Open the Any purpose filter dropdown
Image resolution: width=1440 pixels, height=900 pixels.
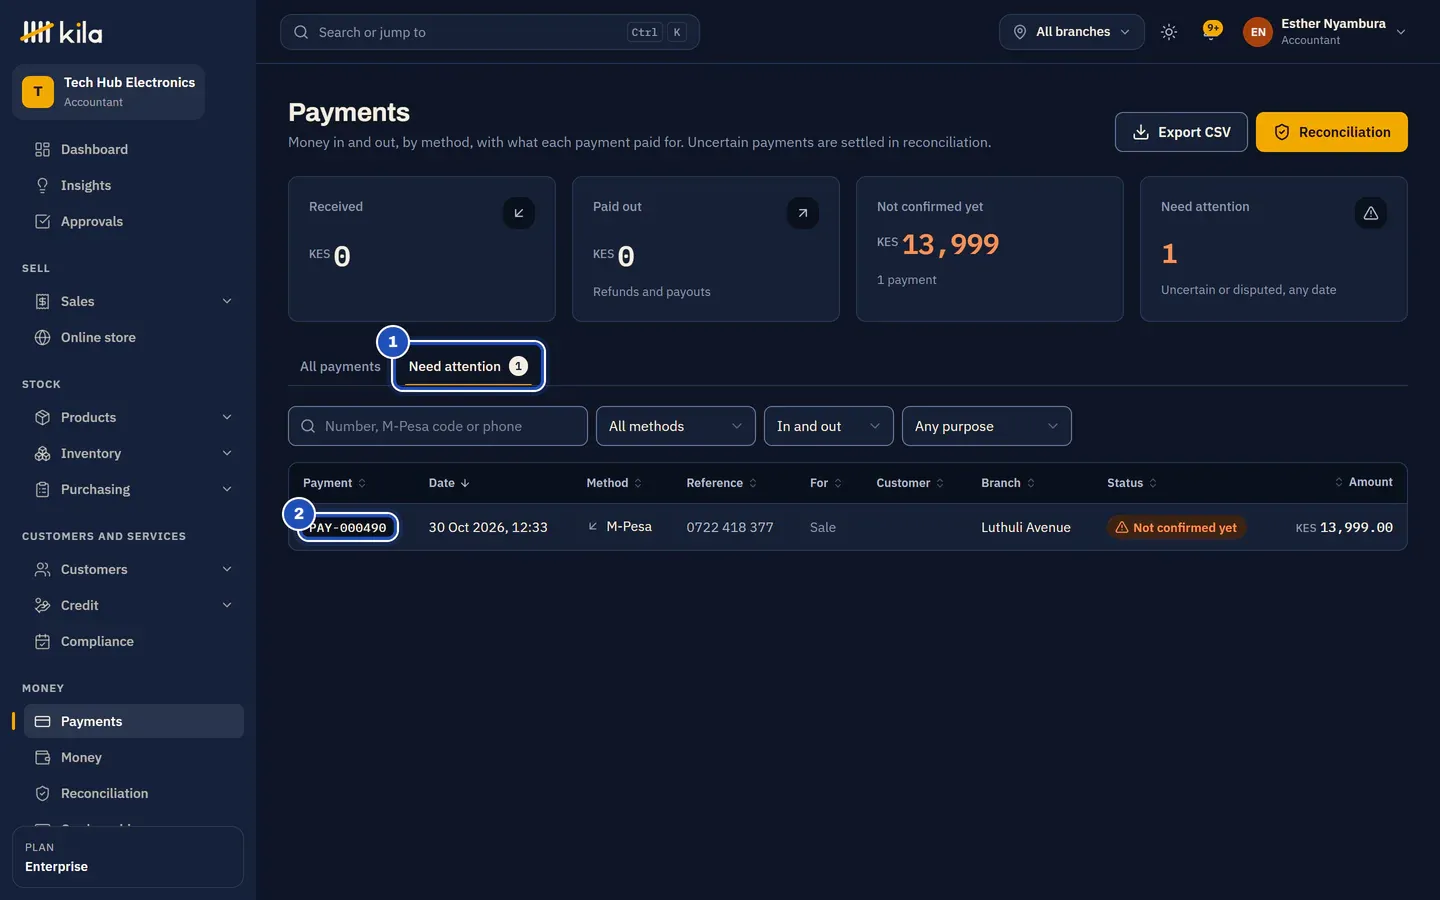coord(987,426)
